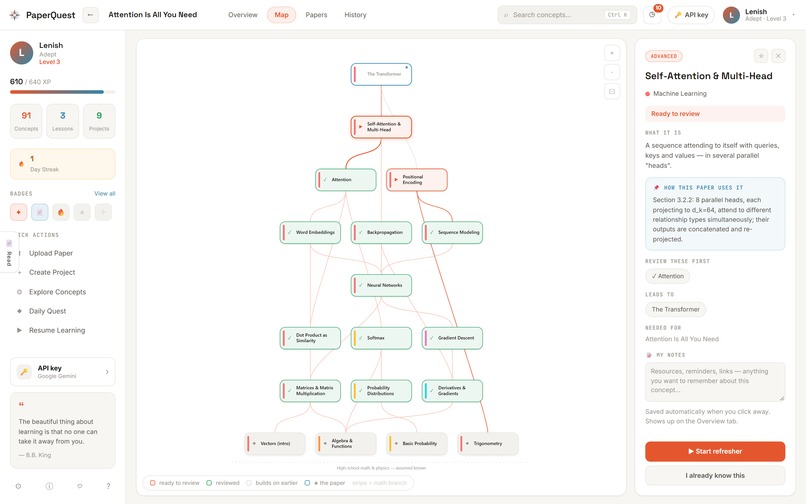806x504 pixels.
Task: Select the Trigonometry node
Action: pyautogui.click(x=488, y=443)
